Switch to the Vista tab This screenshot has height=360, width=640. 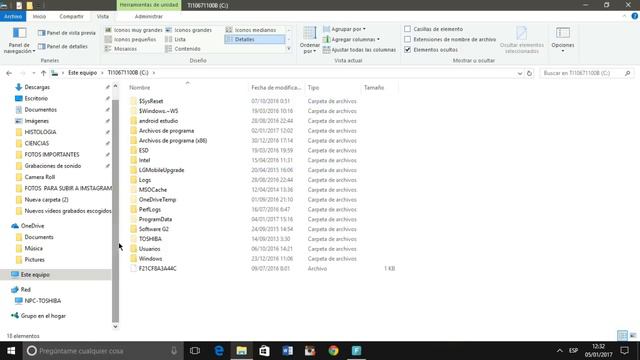(102, 16)
